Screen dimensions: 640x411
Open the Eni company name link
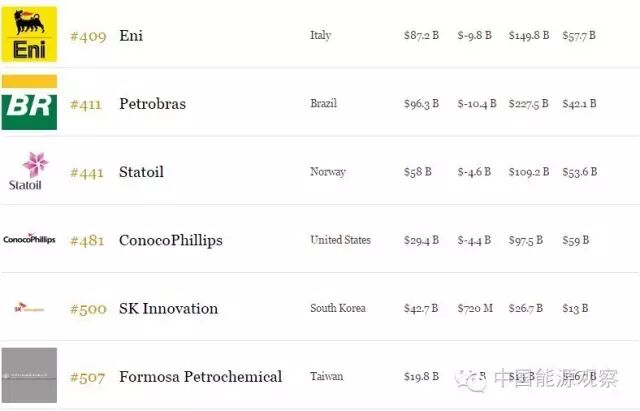point(131,36)
